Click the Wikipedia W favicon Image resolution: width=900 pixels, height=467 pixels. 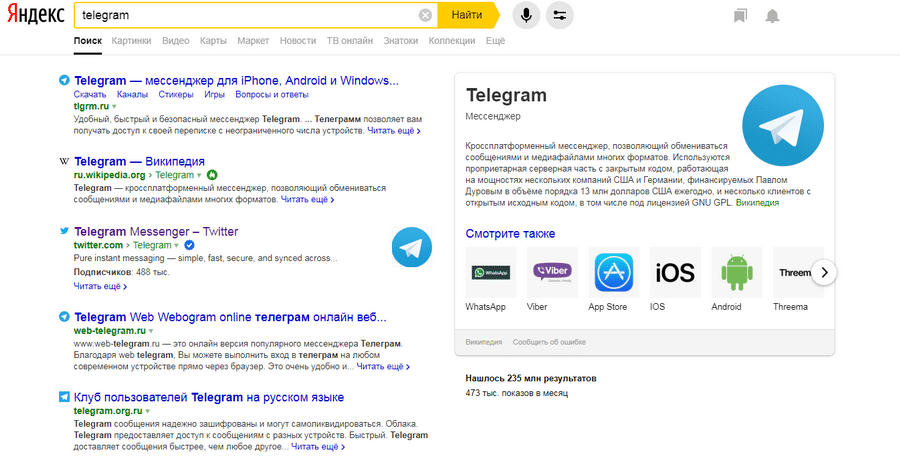(64, 161)
